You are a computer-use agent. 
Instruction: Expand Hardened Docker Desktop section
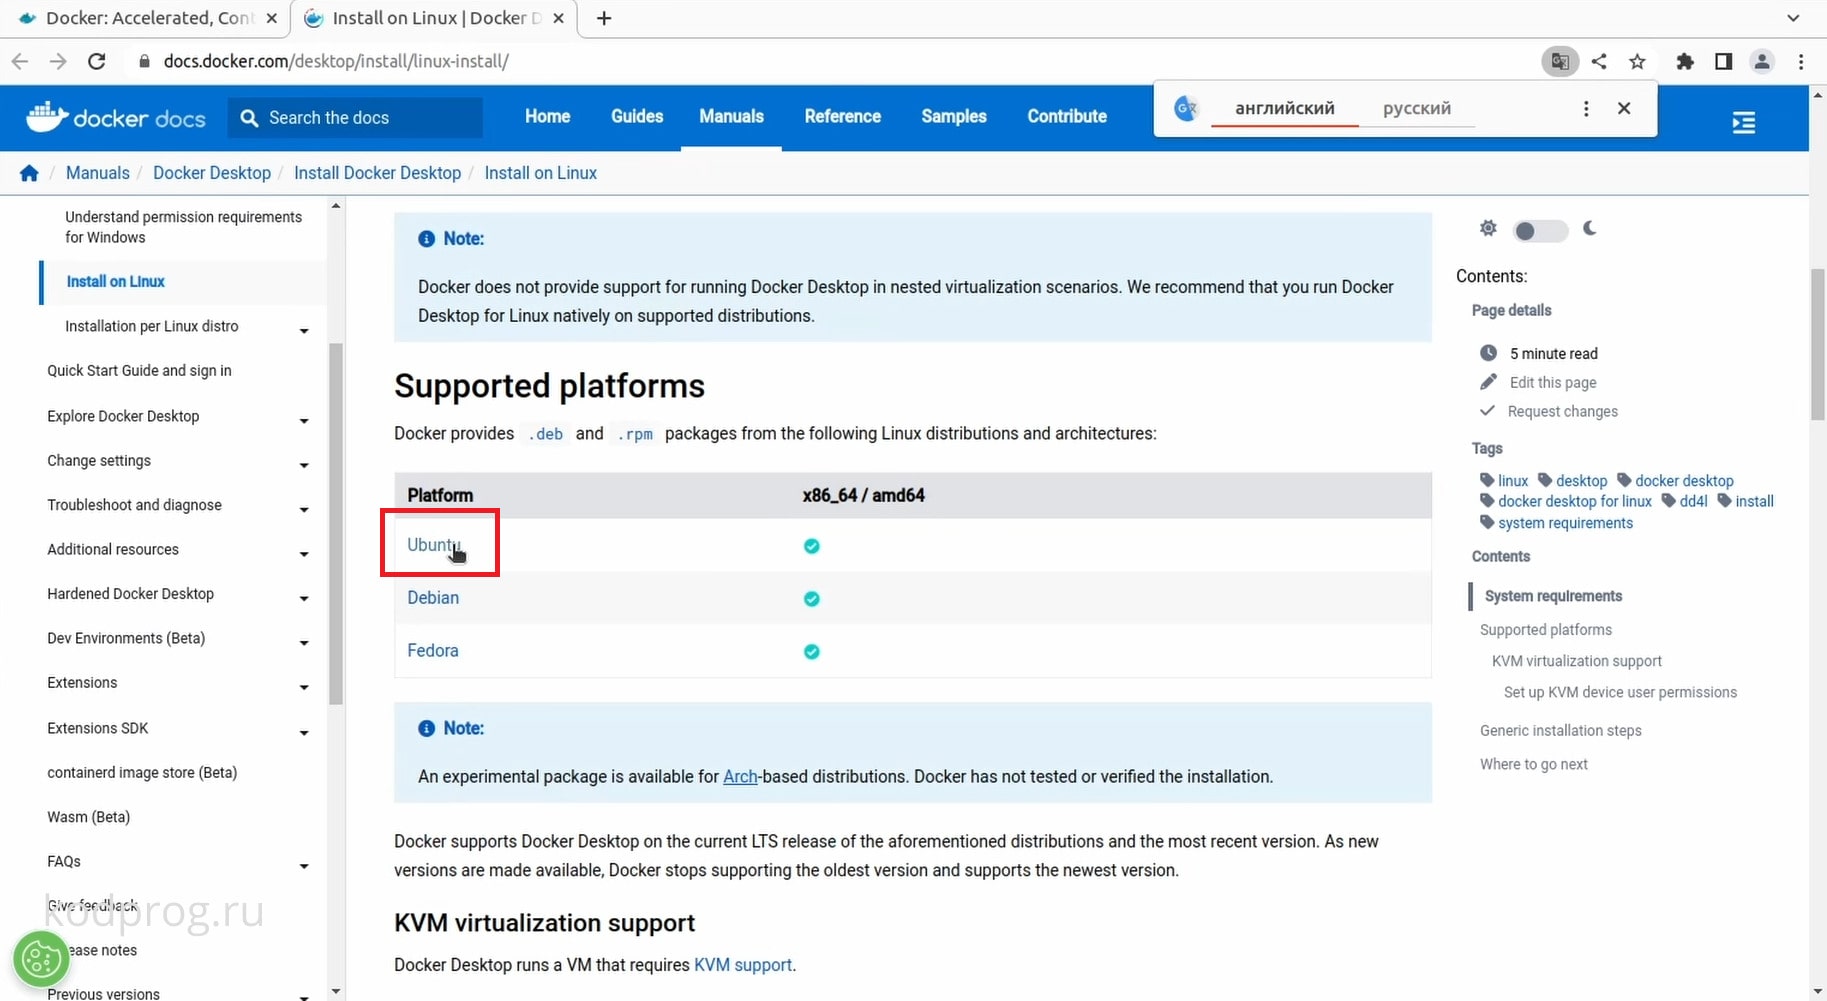(304, 598)
